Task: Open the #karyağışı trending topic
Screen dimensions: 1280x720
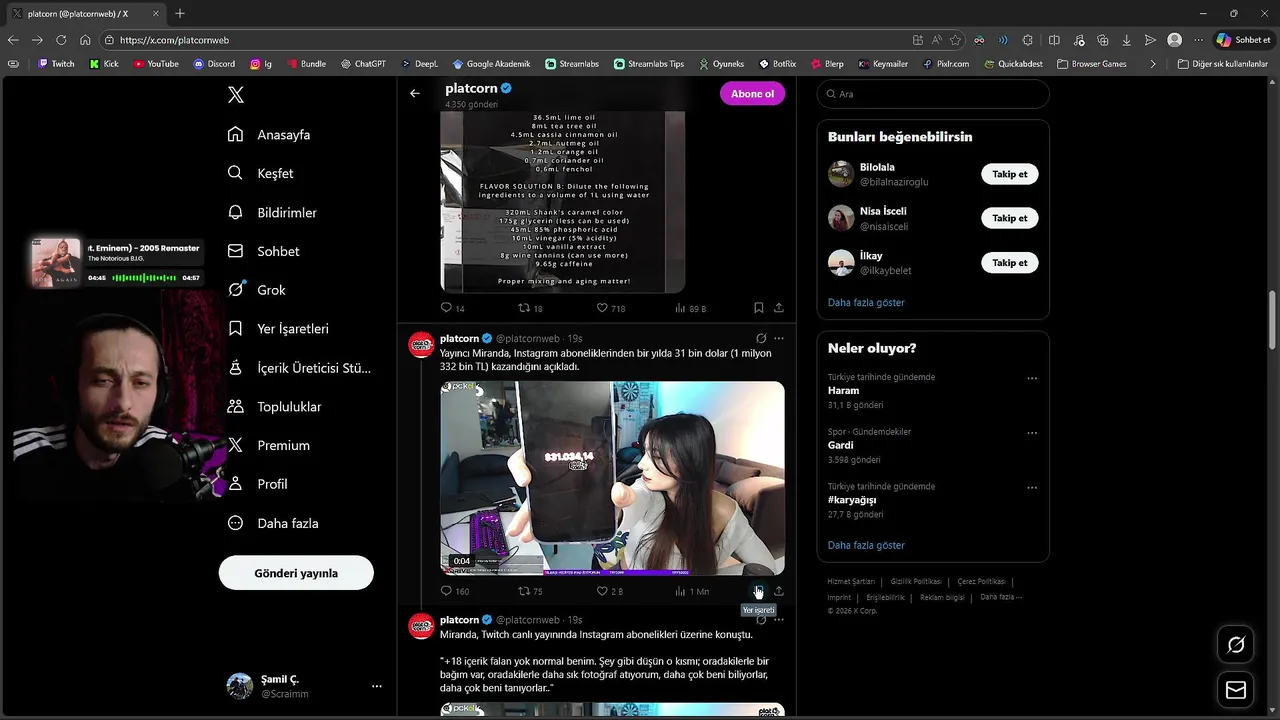Action: [852, 500]
